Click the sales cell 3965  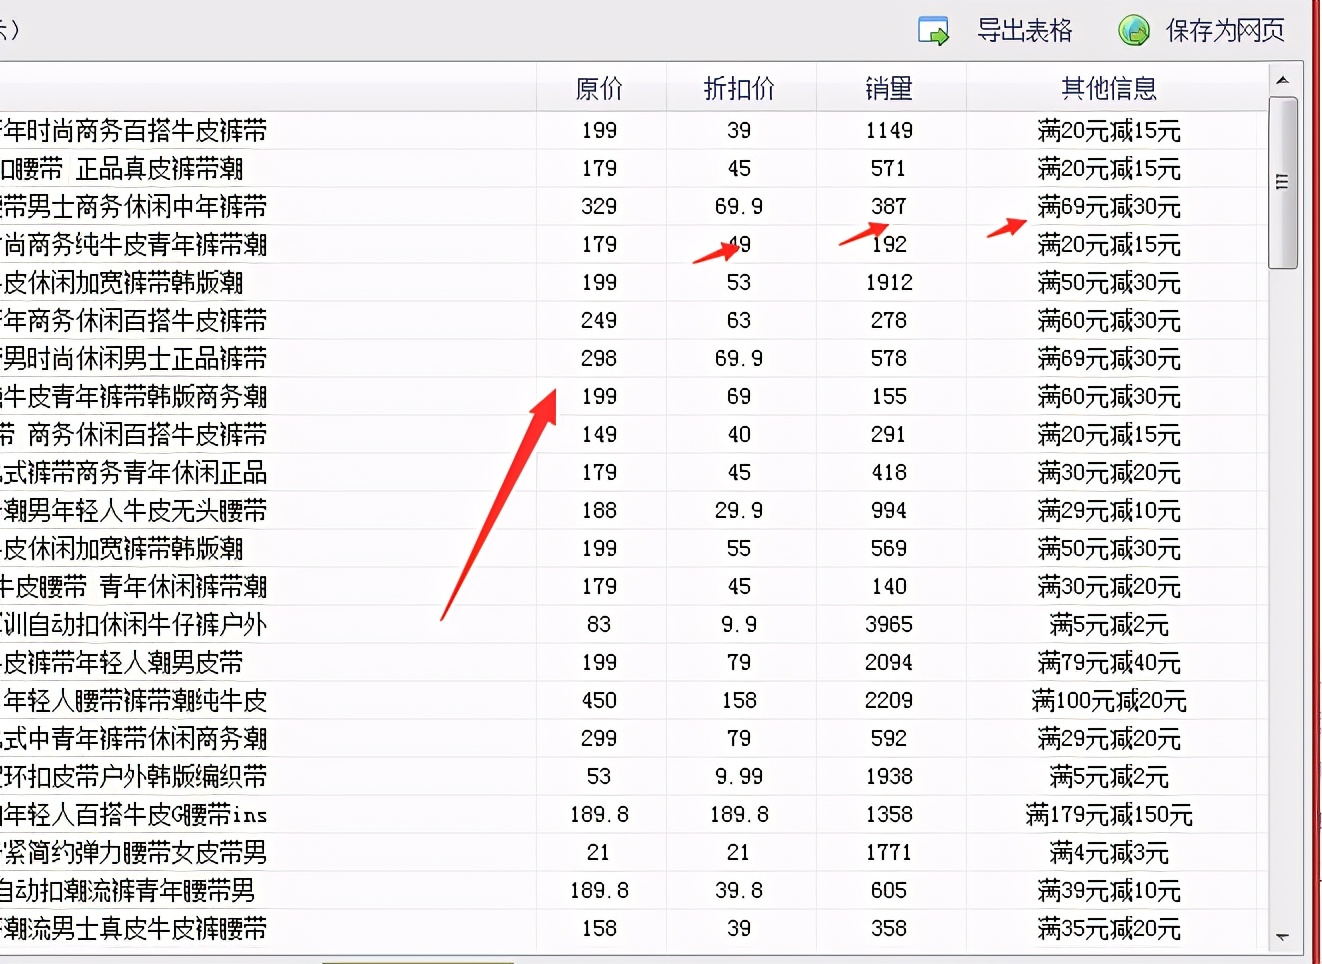[890, 625]
